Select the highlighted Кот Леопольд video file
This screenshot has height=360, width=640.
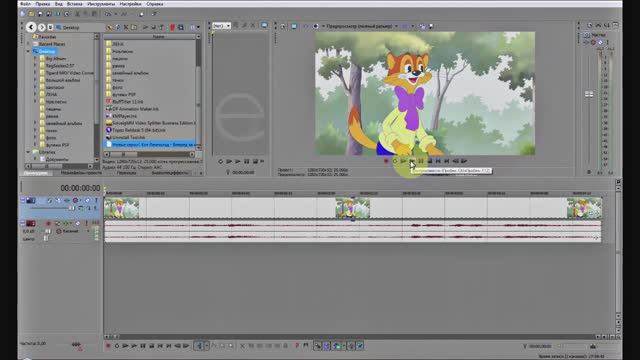tap(150, 144)
